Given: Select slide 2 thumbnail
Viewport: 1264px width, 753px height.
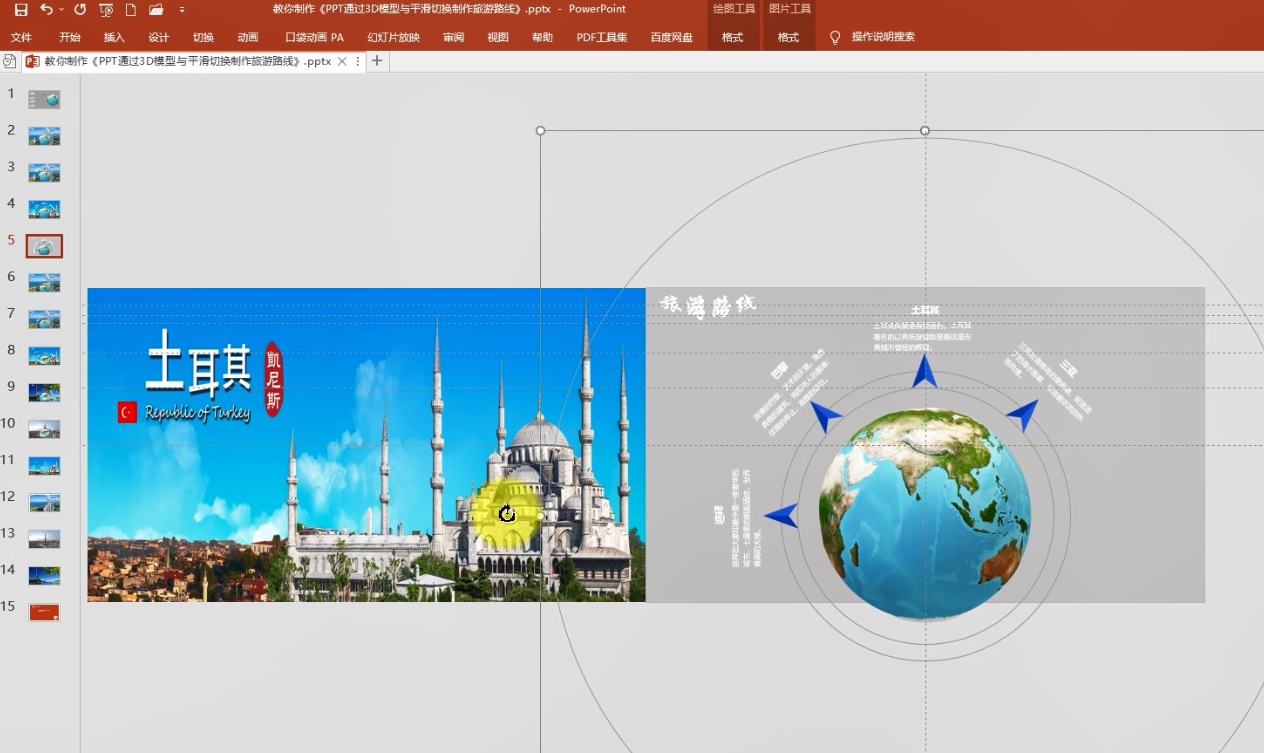Looking at the screenshot, I should tap(44, 136).
